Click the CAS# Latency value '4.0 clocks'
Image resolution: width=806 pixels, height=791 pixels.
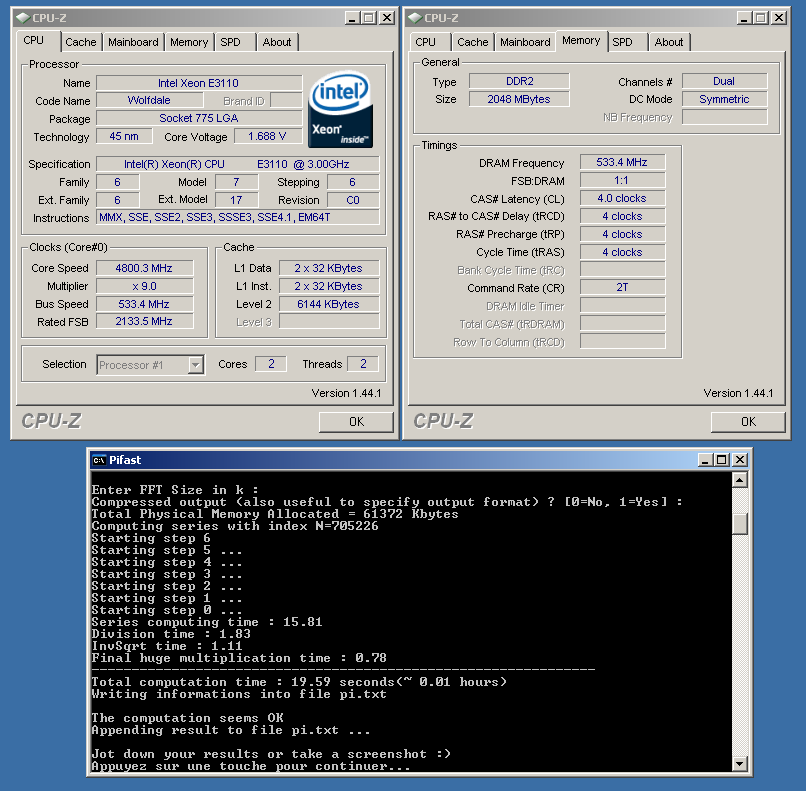point(622,198)
